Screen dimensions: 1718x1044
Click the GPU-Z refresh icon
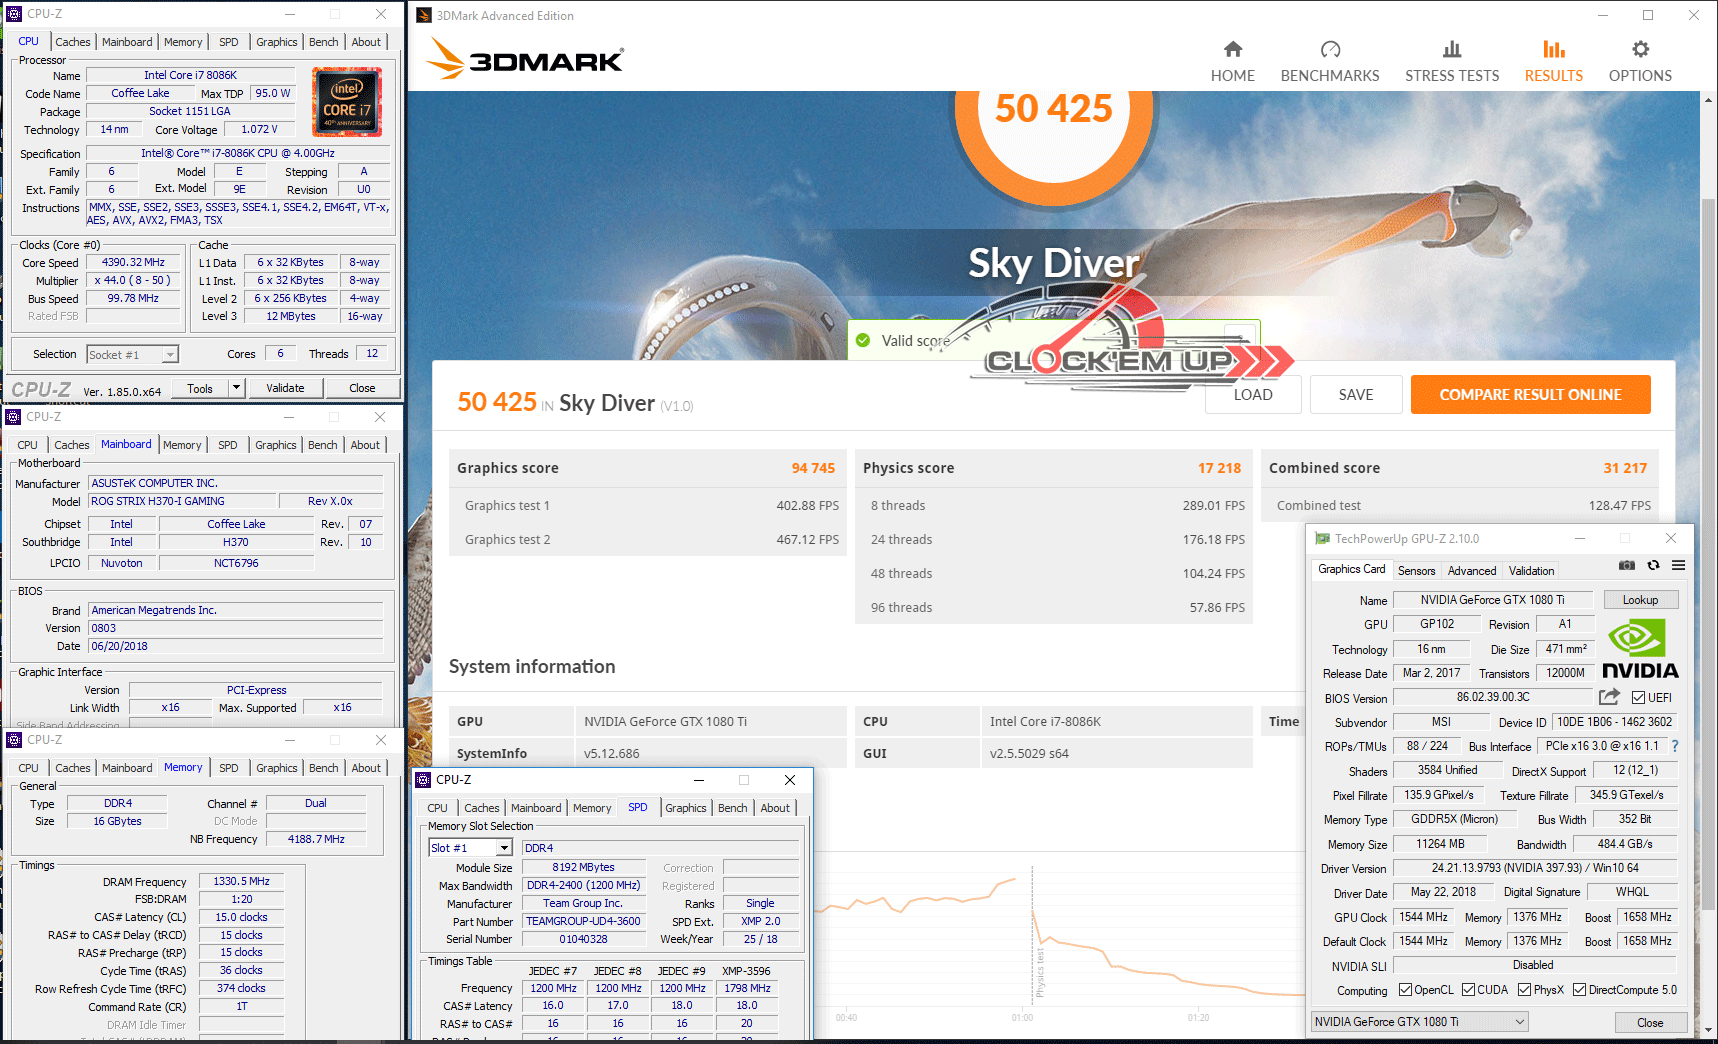1653,566
